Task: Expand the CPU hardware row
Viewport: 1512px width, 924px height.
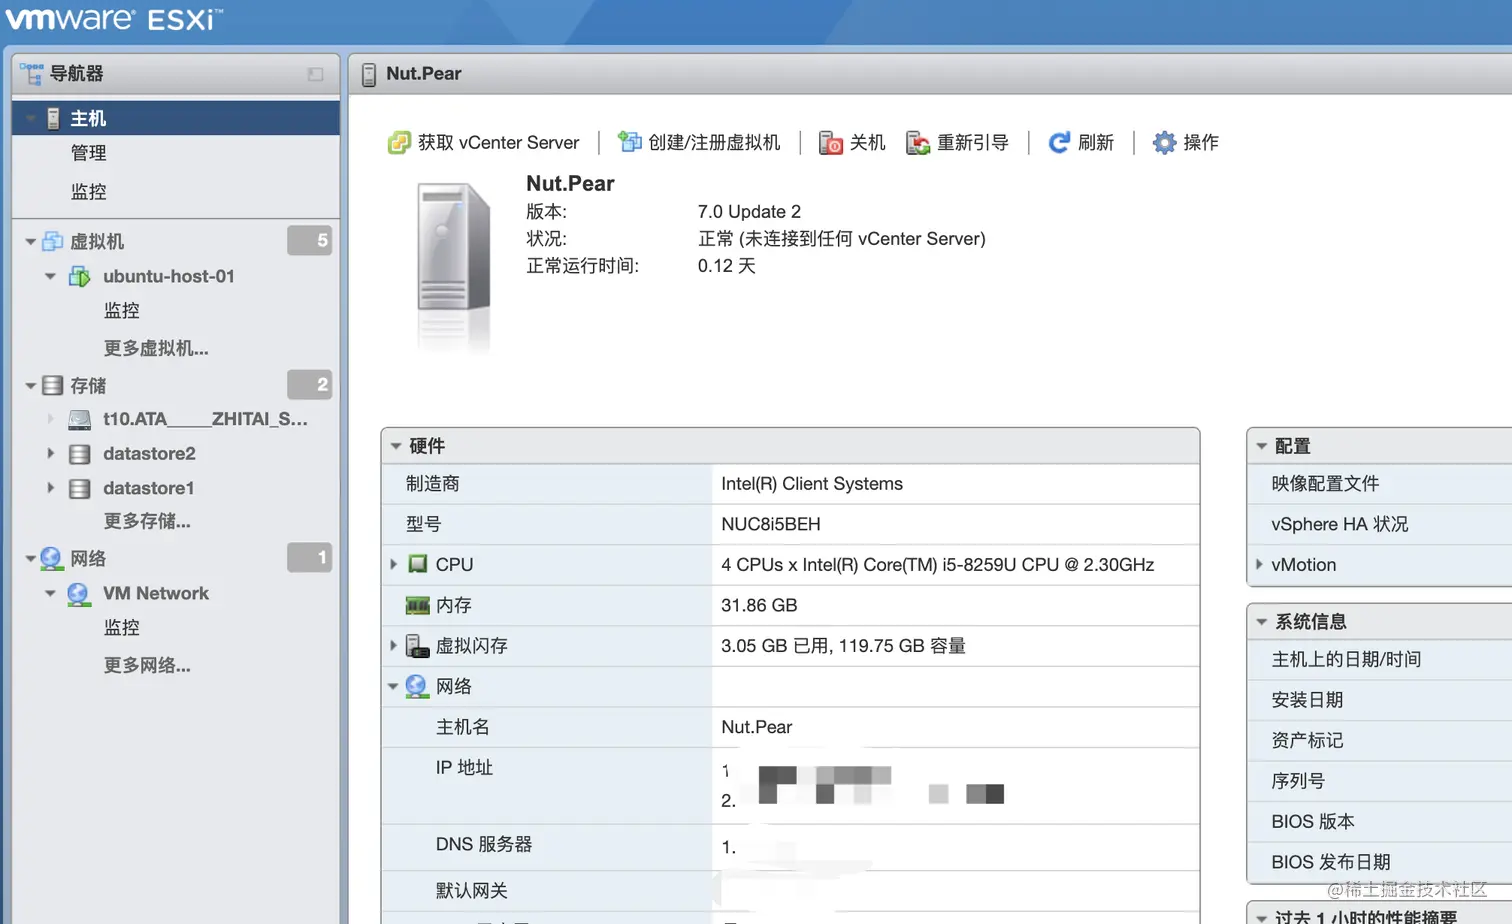Action: (x=392, y=564)
